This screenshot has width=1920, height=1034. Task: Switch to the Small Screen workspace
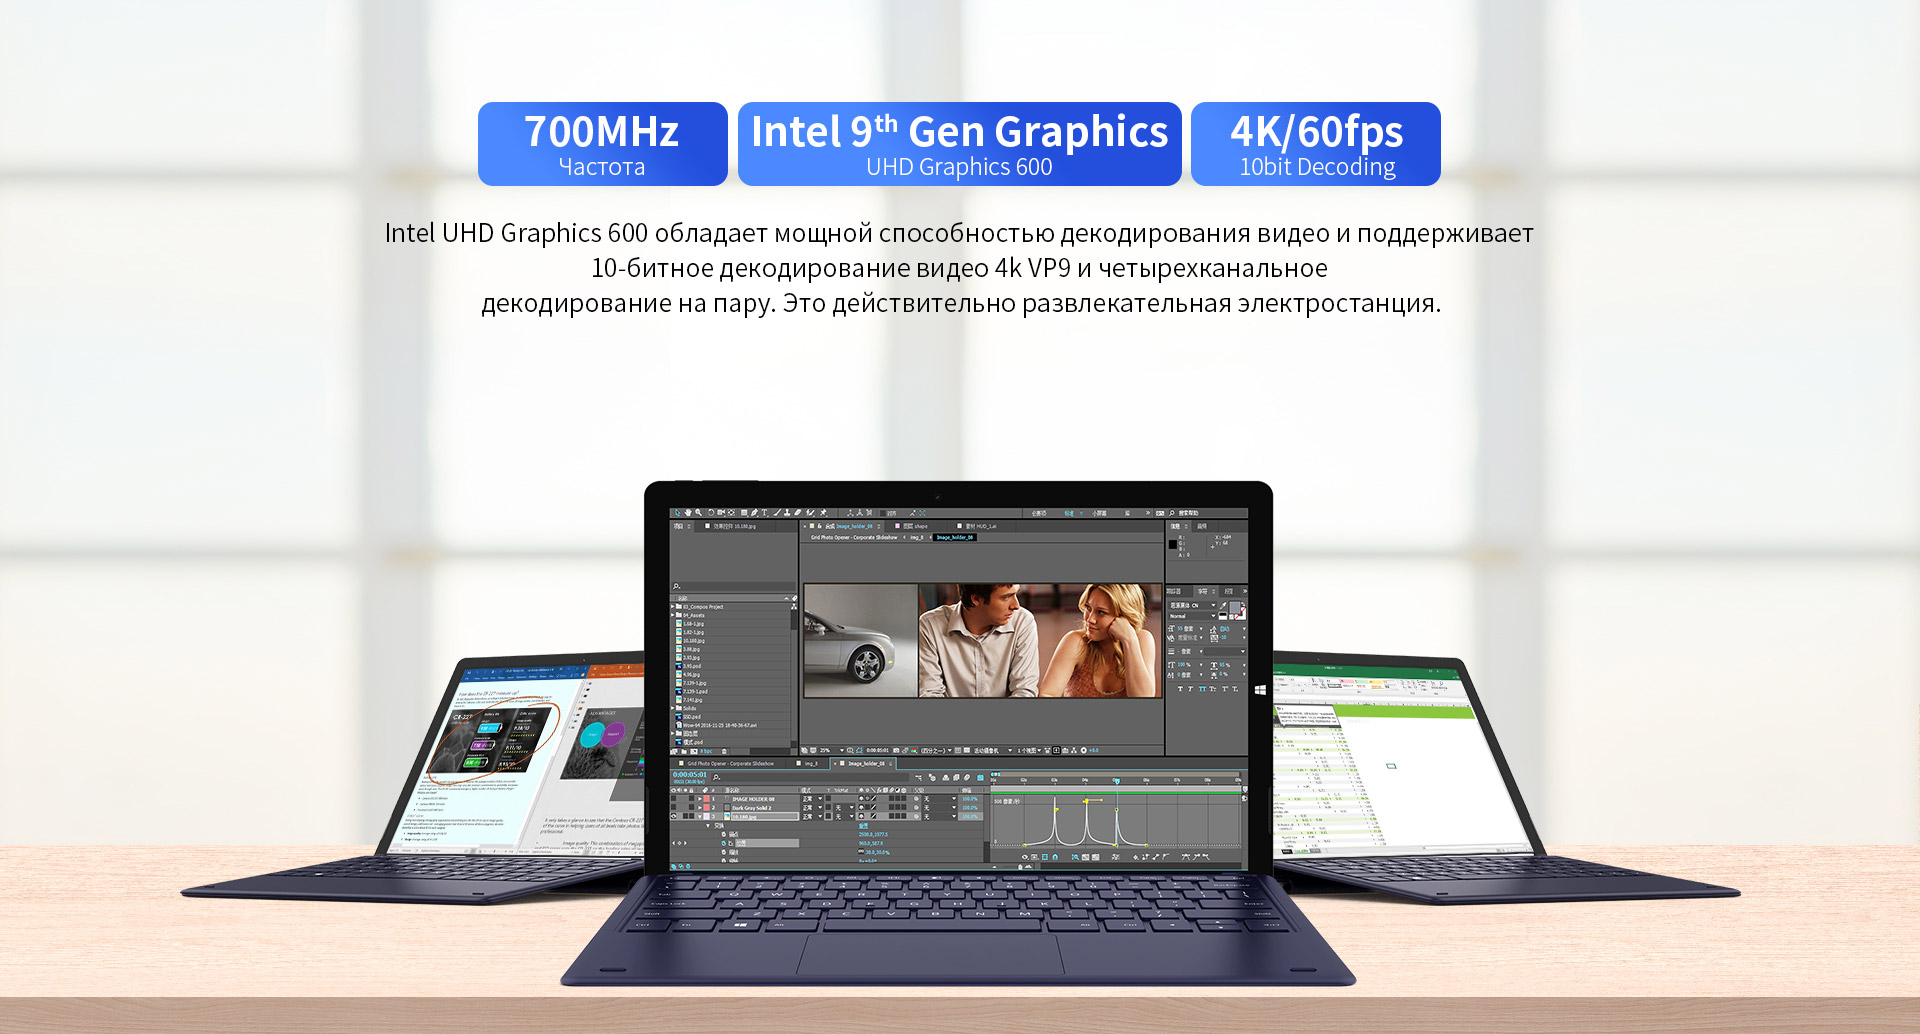1099,513
